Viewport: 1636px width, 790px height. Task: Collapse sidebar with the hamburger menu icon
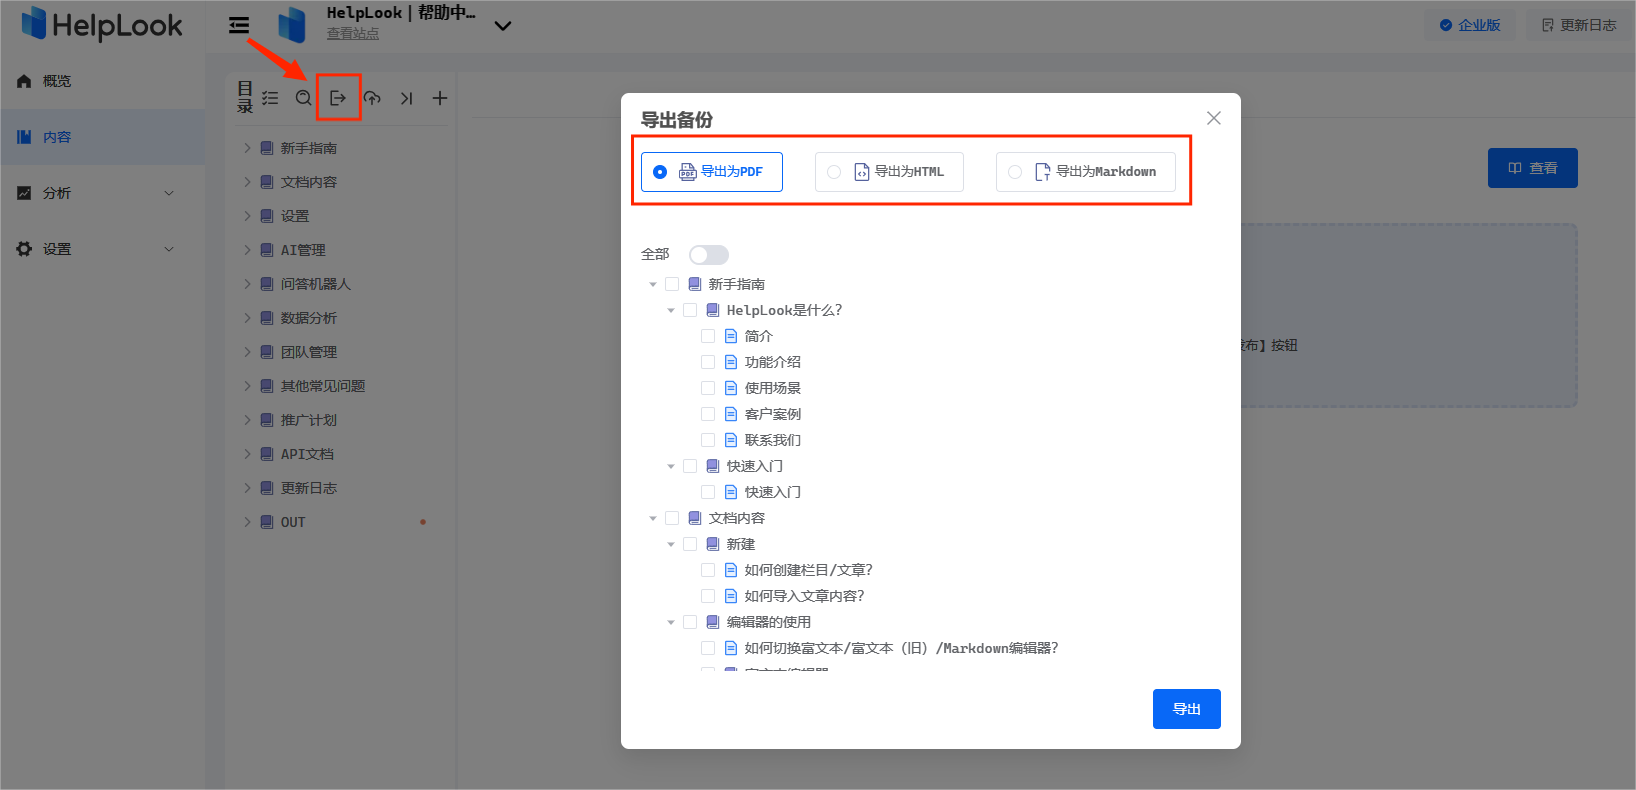tap(239, 25)
